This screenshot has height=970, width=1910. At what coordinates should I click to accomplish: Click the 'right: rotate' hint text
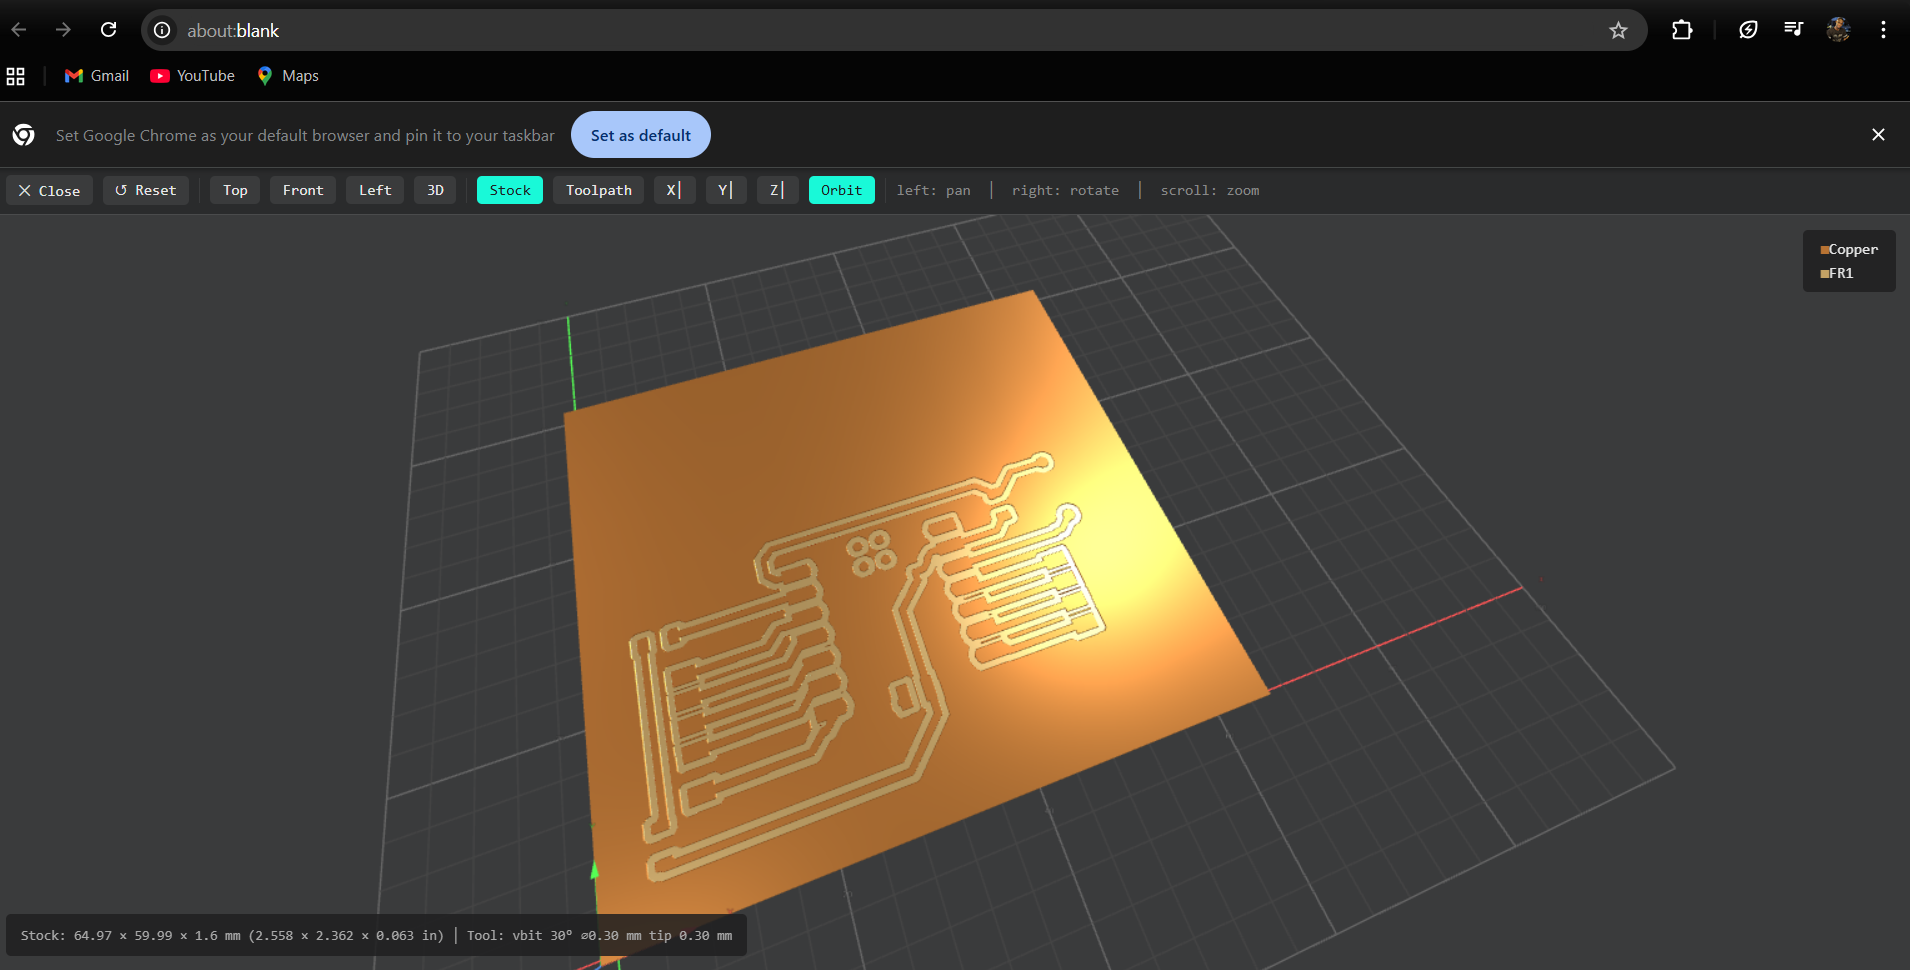(1065, 190)
